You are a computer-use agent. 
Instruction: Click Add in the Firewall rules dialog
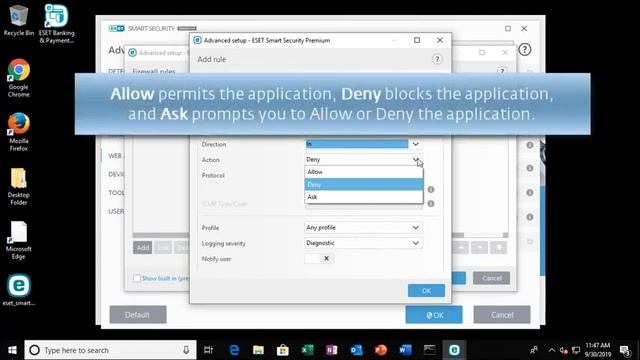pyautogui.click(x=142, y=247)
